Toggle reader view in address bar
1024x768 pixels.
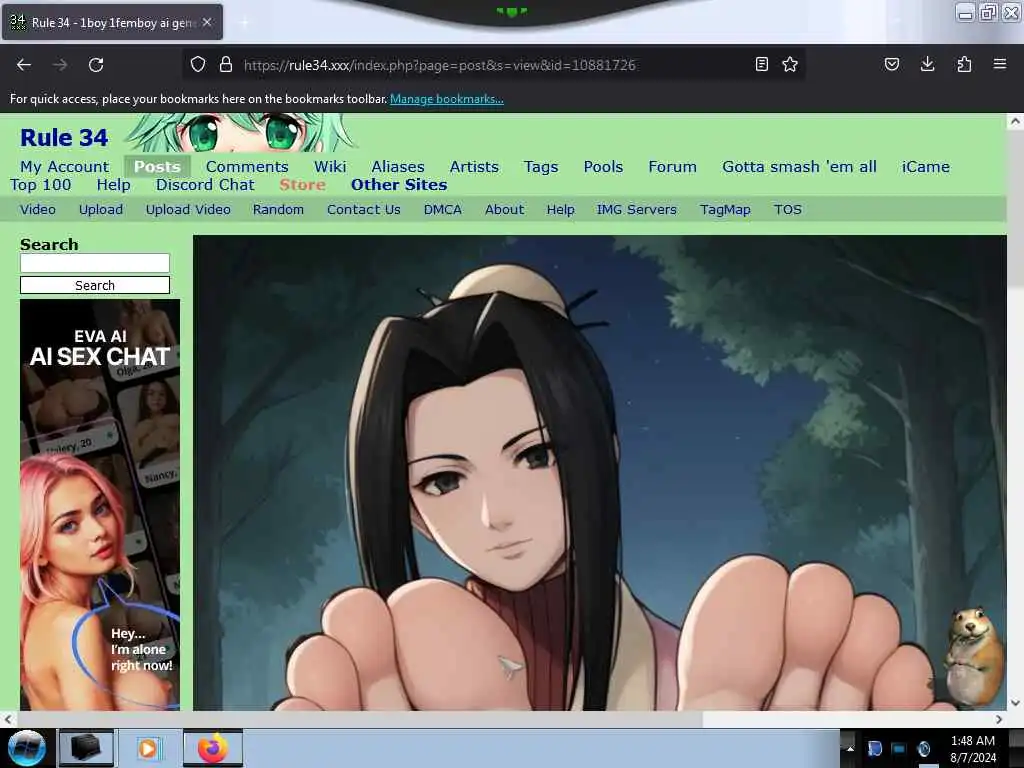pyautogui.click(x=761, y=64)
